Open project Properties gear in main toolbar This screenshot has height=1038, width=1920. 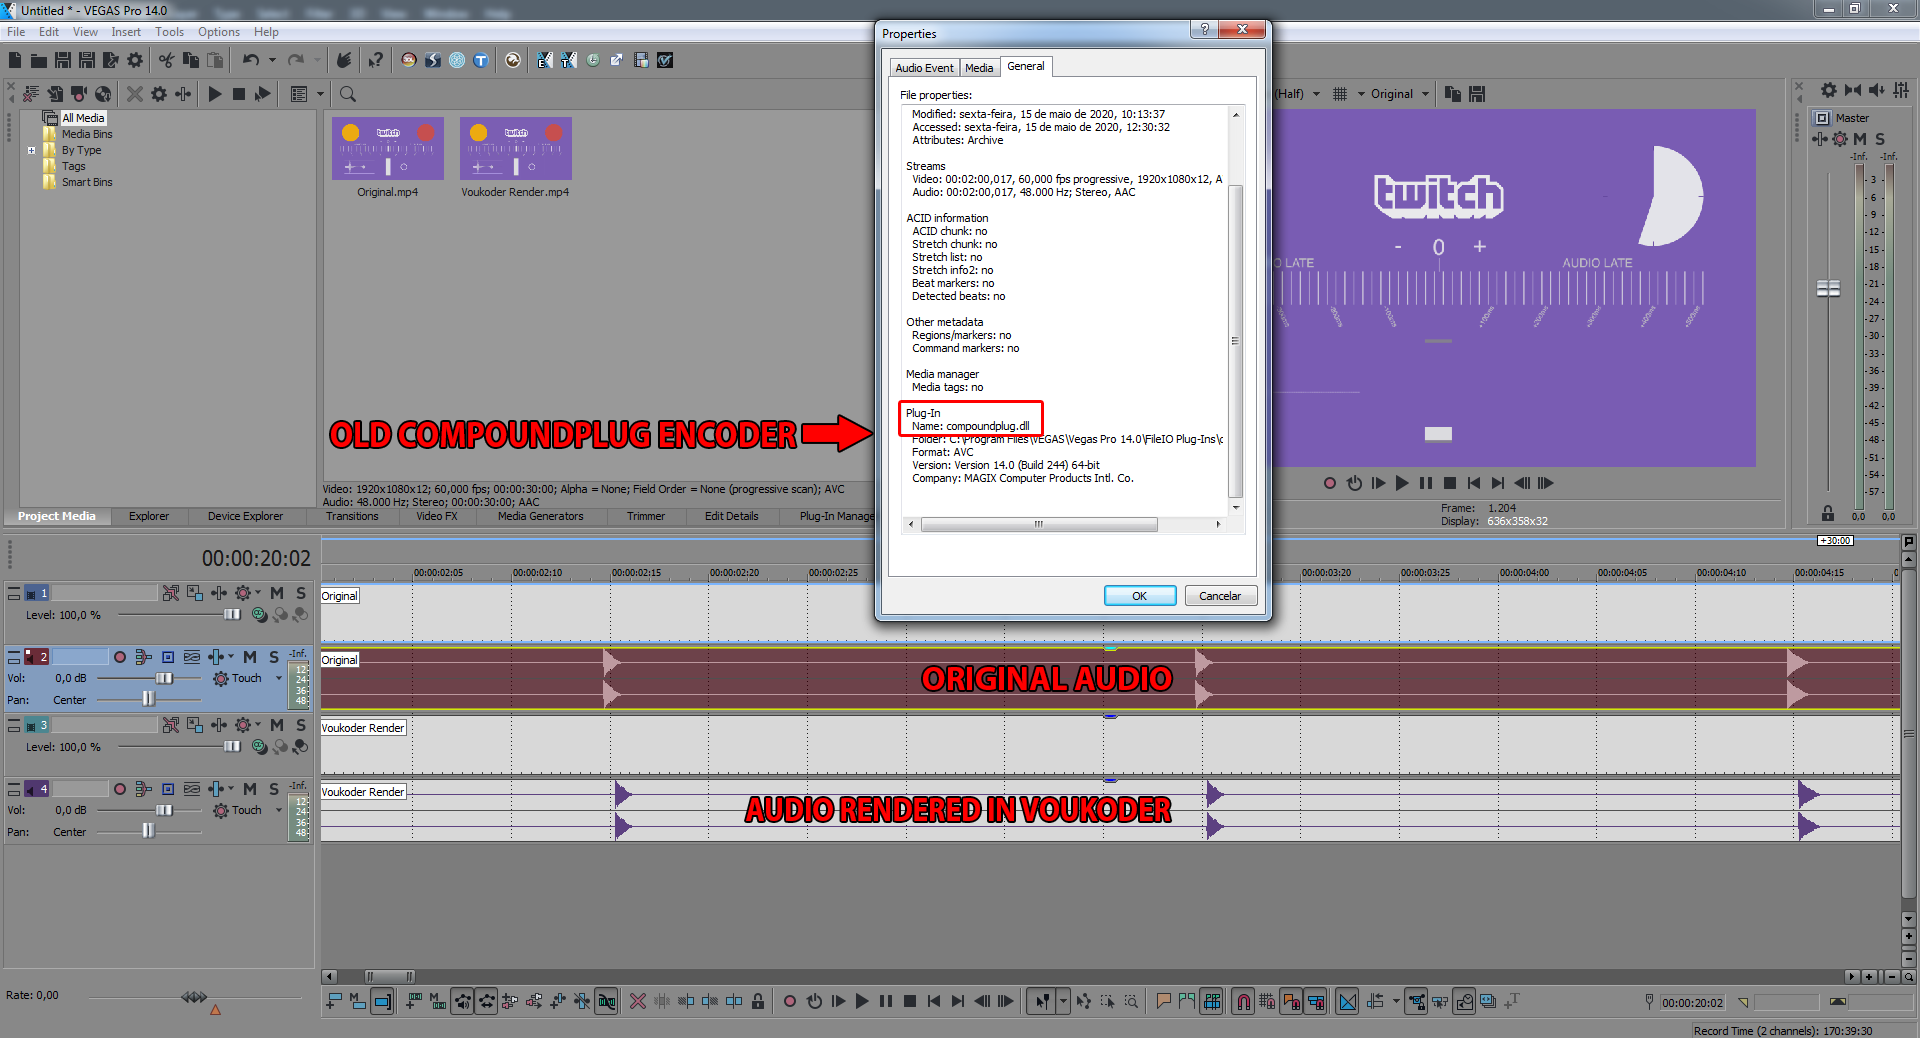click(x=135, y=60)
